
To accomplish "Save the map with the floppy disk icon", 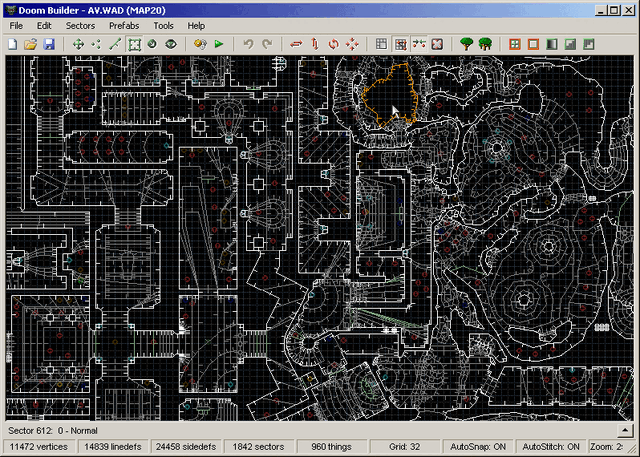I will (49, 44).
